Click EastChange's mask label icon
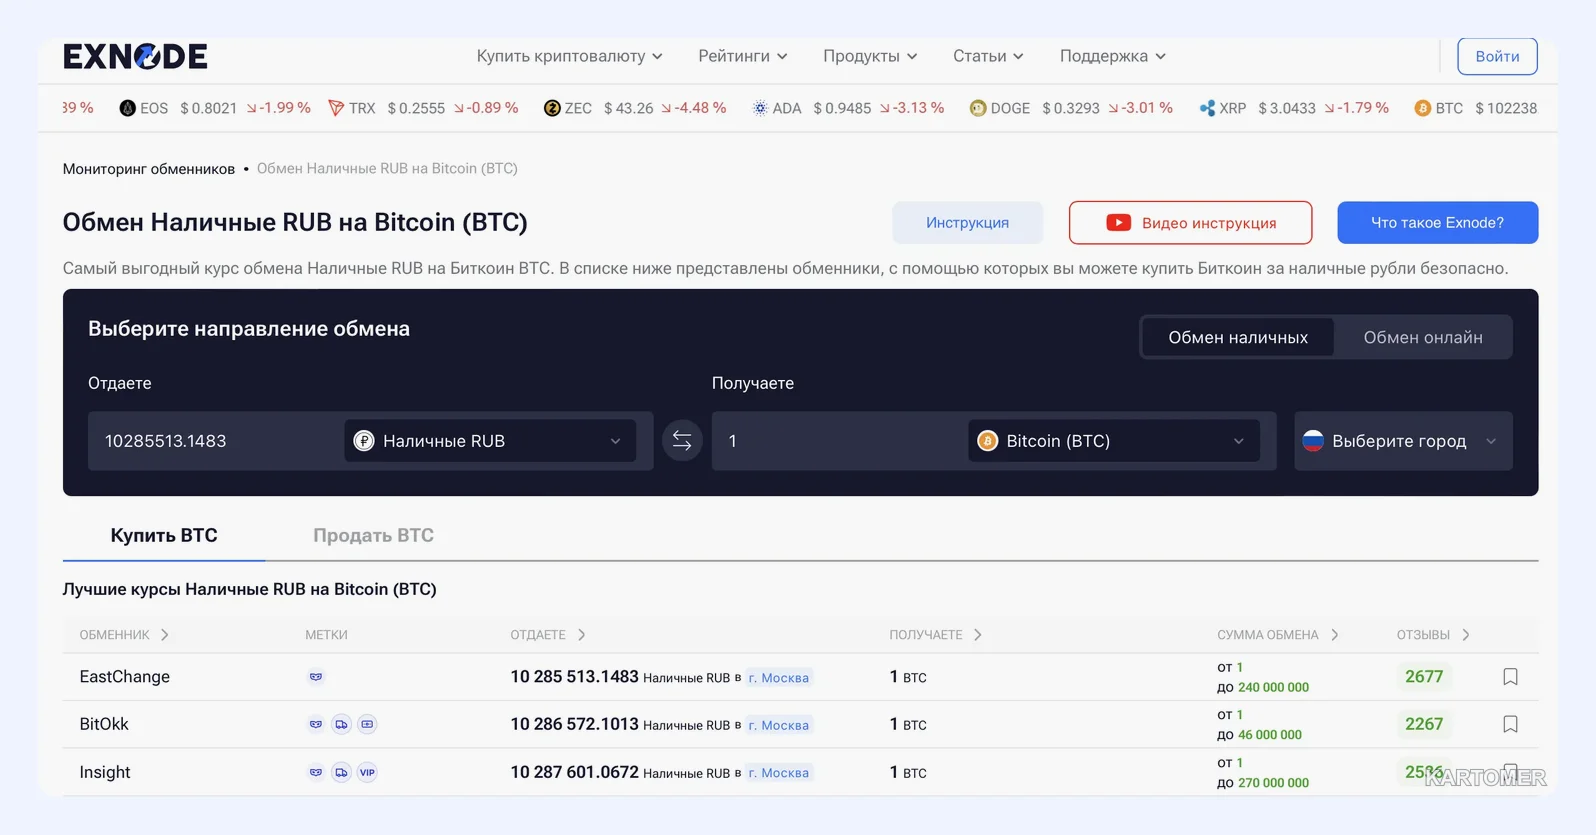Screen dimensions: 1596x835 316,677
